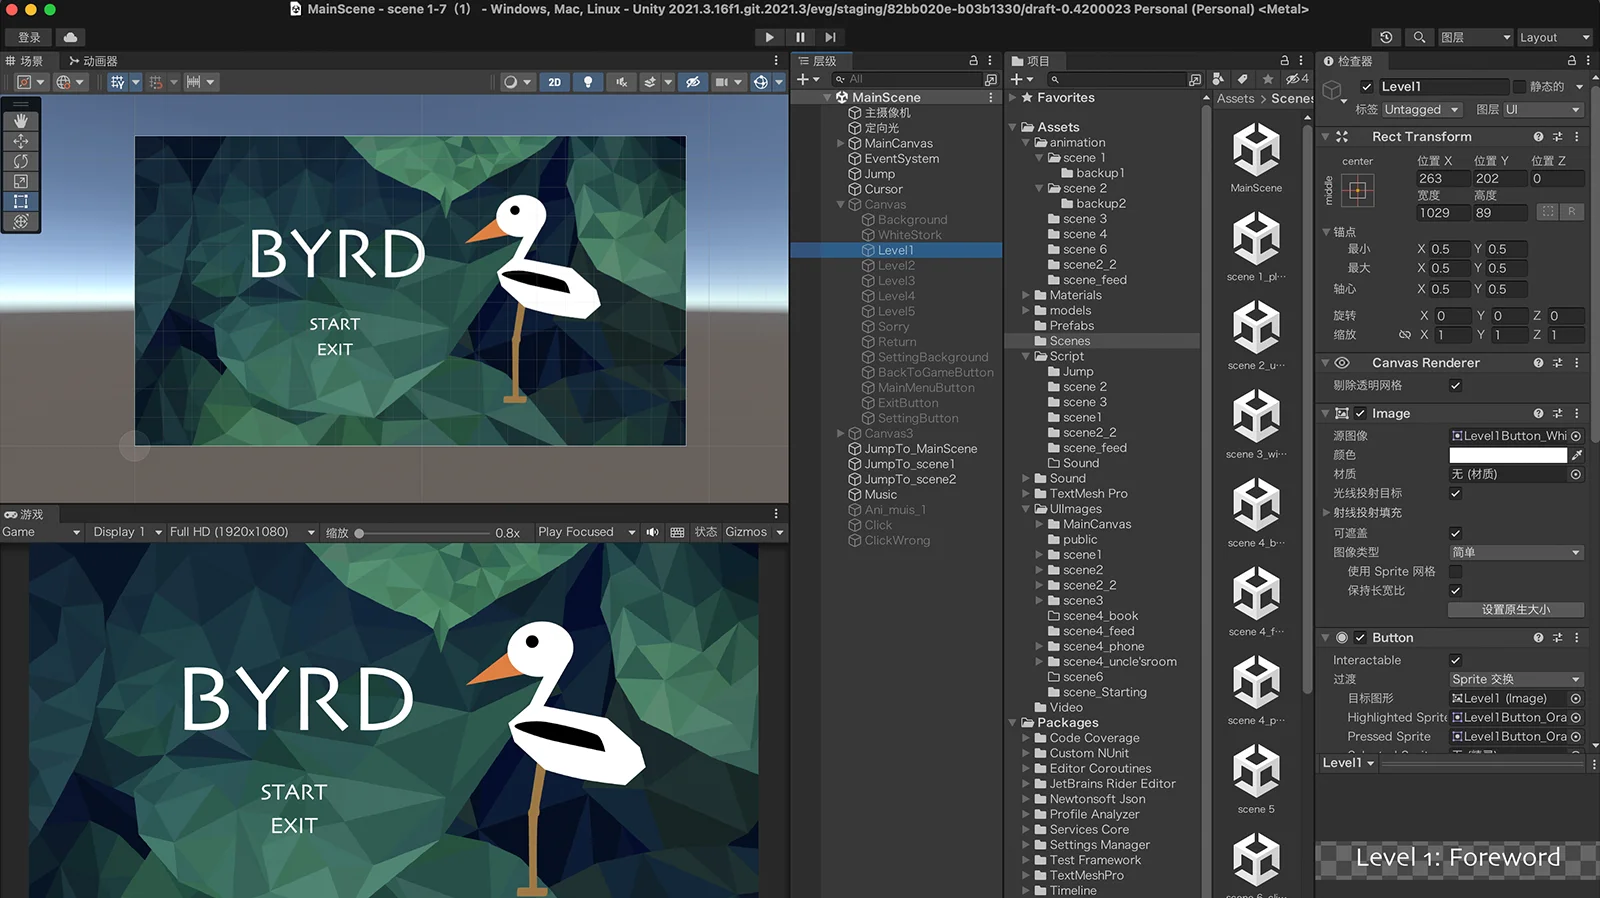Image resolution: width=1600 pixels, height=898 pixels.
Task: Expand the MainCanvas hierarchy node
Action: tap(840, 143)
